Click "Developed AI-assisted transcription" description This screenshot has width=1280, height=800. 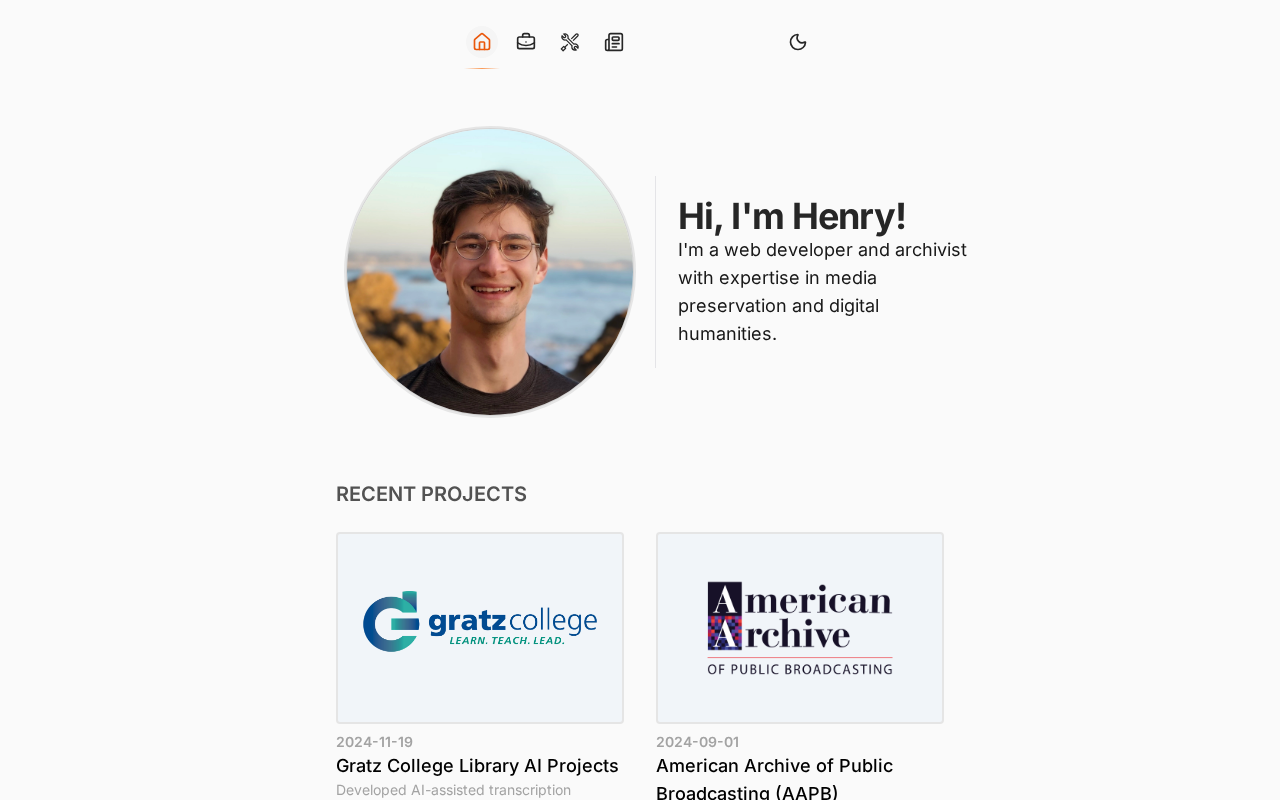453,790
